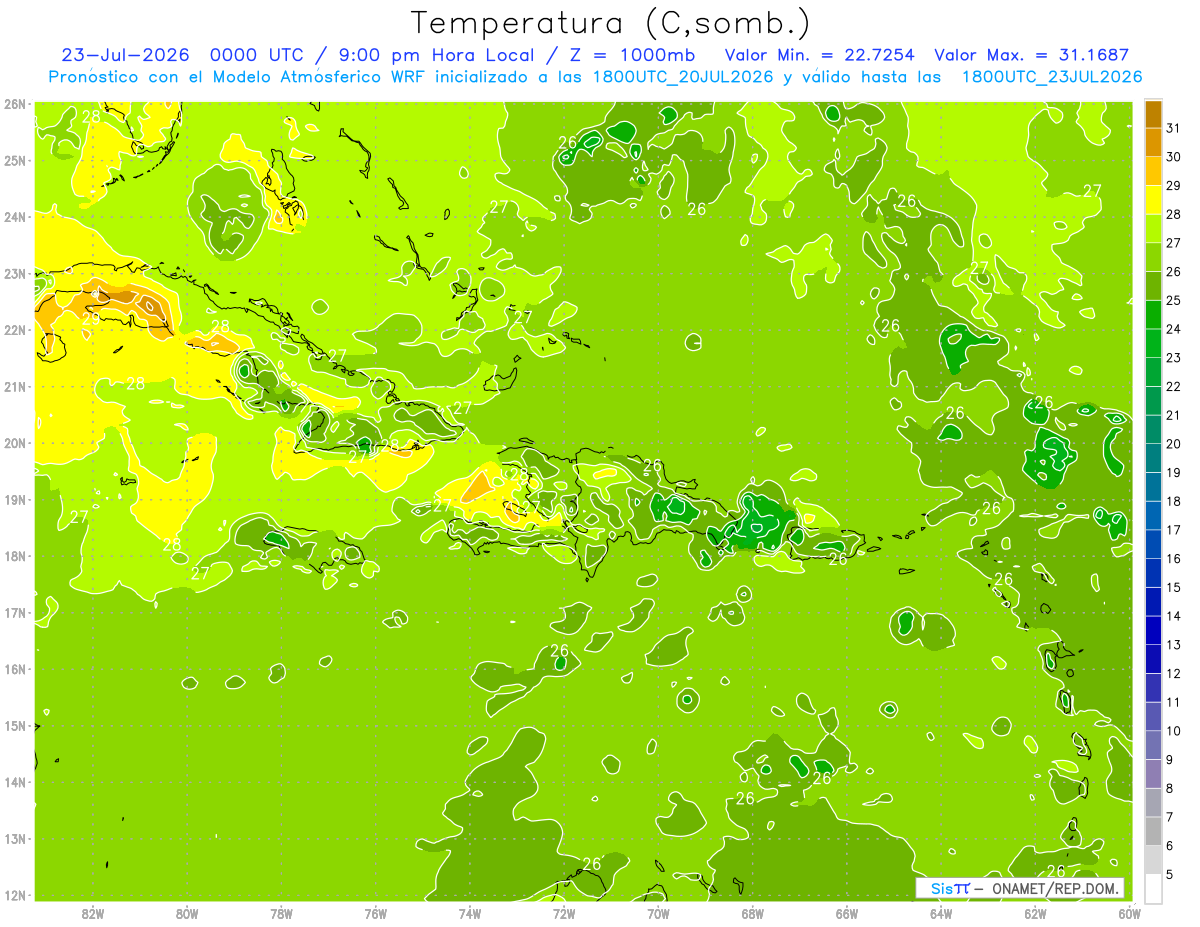Click the 12N latitude axis label

15,895
